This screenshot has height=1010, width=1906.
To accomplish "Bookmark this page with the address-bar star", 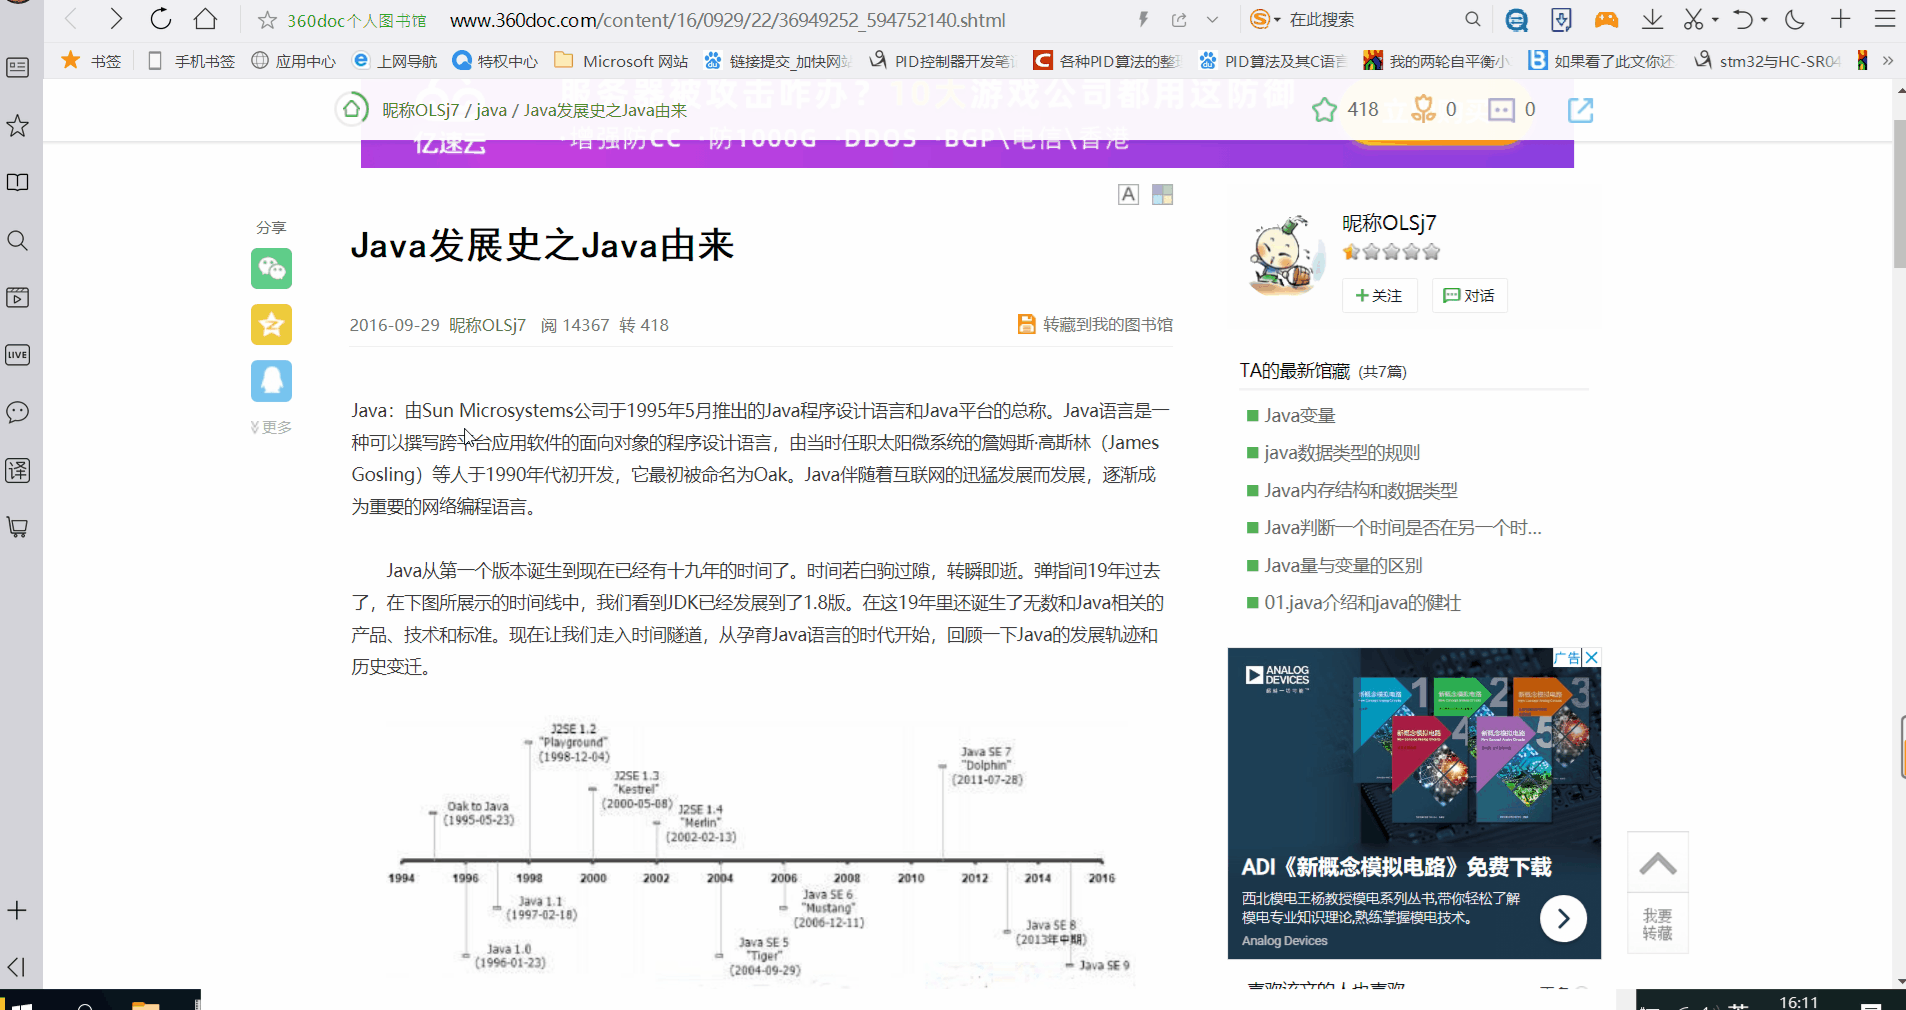I will [x=267, y=20].
